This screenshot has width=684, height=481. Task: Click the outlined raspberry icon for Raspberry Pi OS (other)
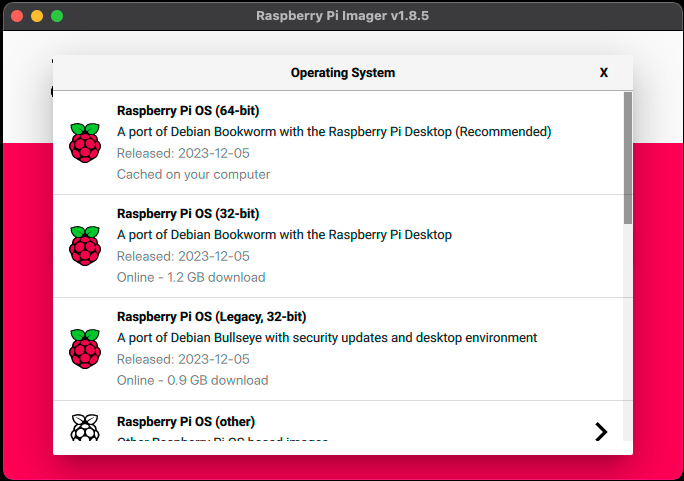tap(85, 428)
